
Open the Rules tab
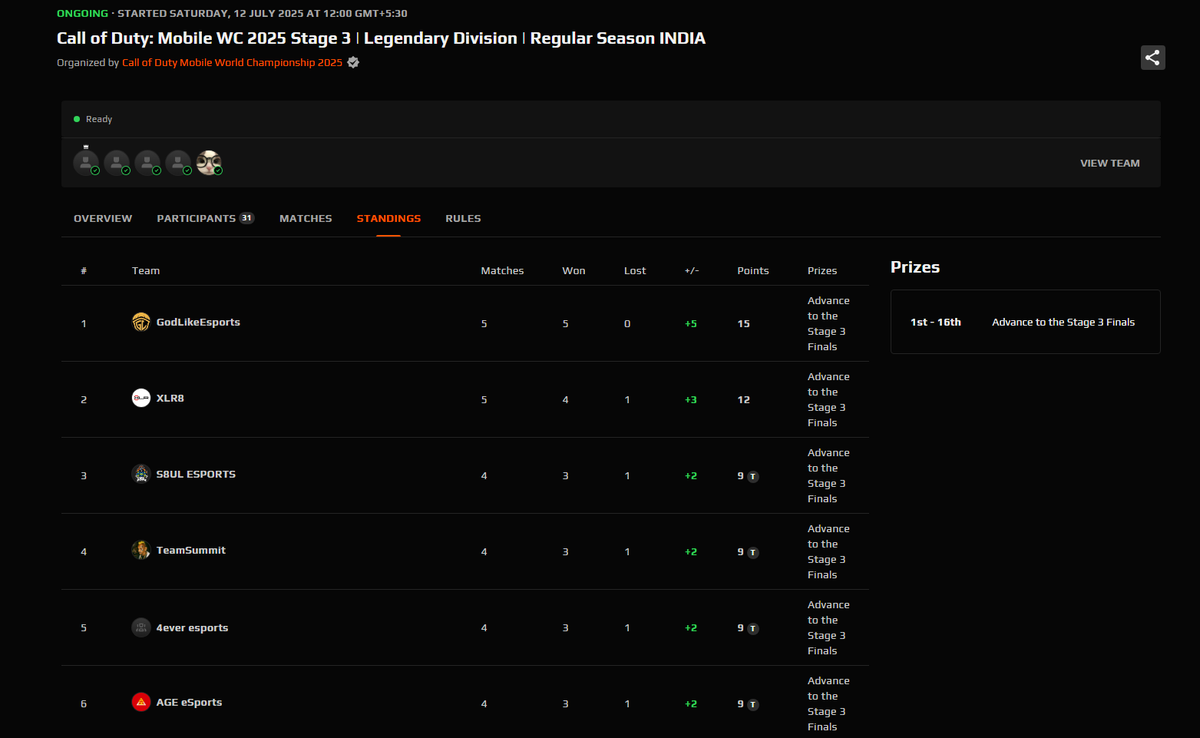pos(463,218)
